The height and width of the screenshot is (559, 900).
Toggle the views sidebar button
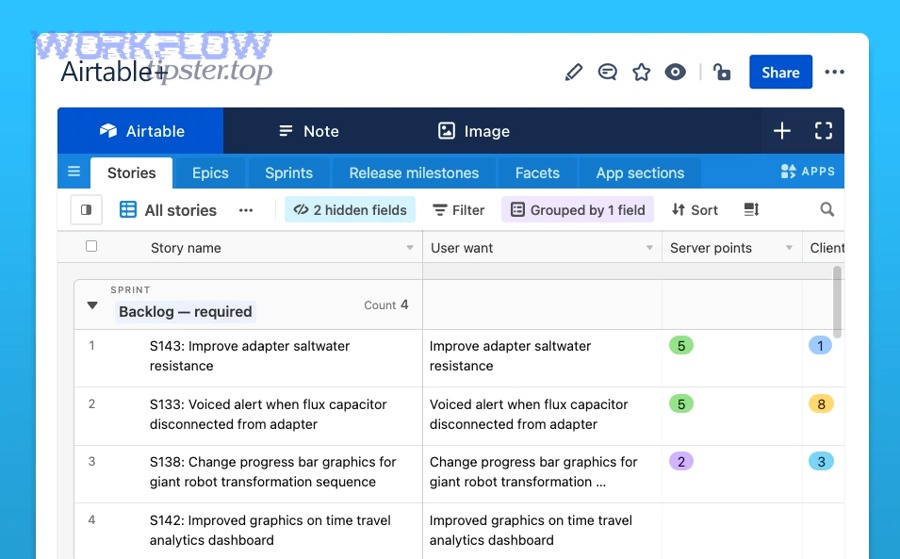tap(86, 209)
